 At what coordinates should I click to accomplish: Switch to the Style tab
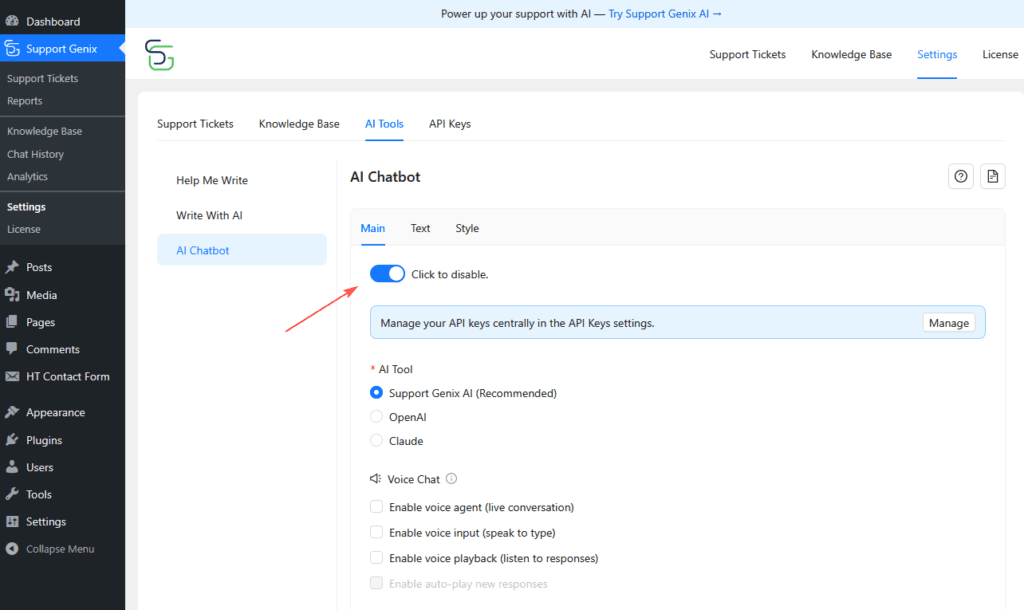tap(467, 228)
